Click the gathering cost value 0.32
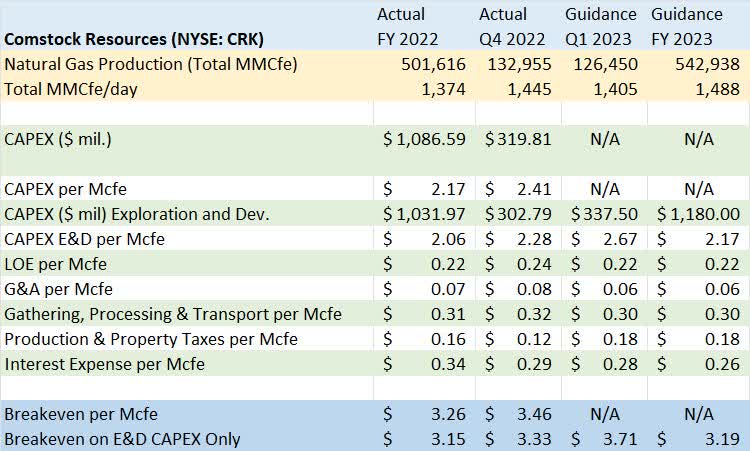This screenshot has width=750, height=451. pos(534,314)
